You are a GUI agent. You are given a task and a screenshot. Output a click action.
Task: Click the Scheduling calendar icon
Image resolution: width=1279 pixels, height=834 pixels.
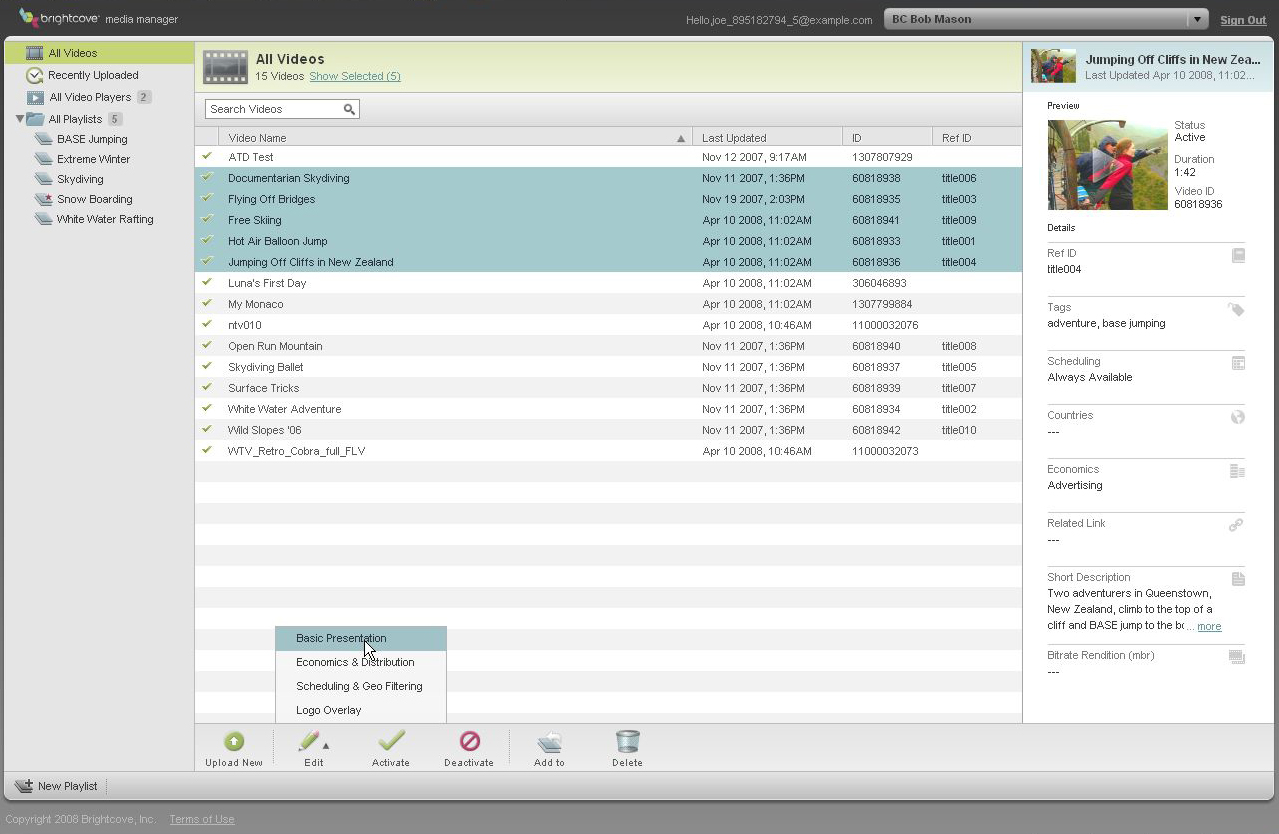tap(1238, 363)
